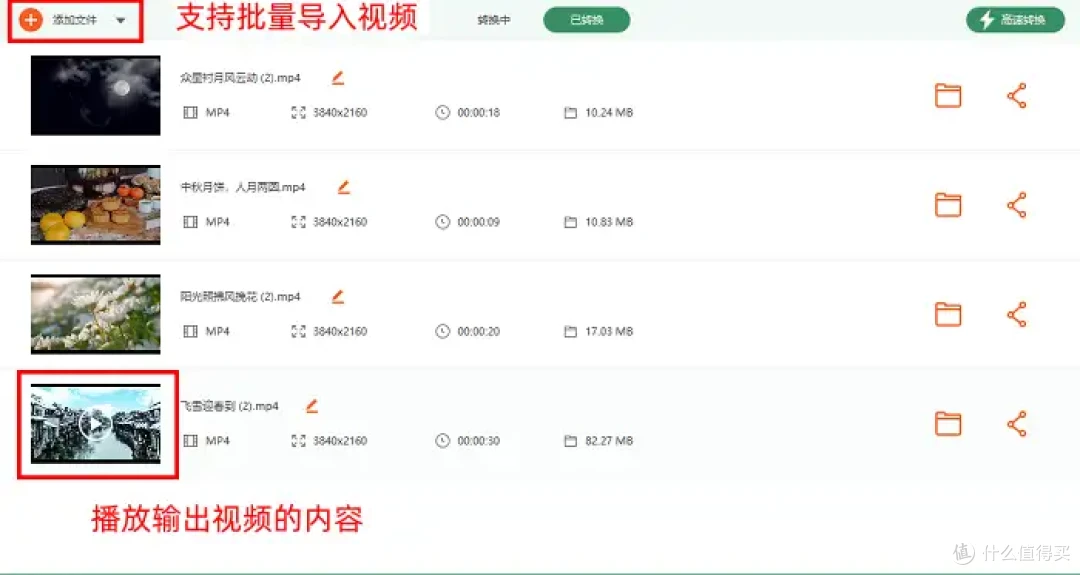Screen dimensions: 1080x575
Task: Click the 82.27 MB file size
Action: pos(609,441)
